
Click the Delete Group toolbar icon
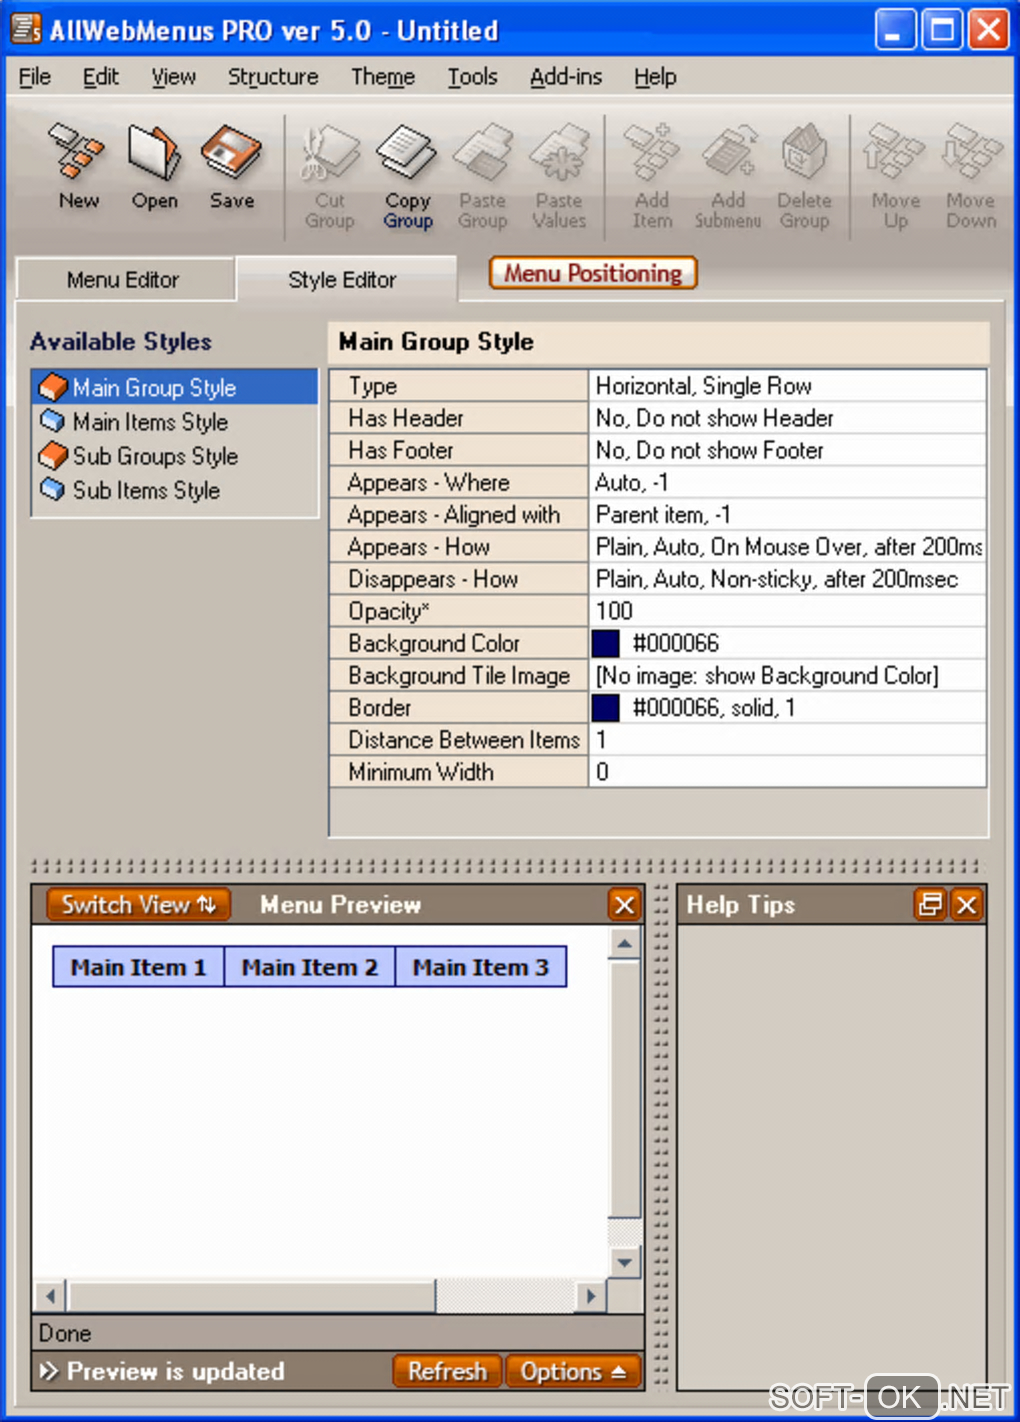coord(804,178)
